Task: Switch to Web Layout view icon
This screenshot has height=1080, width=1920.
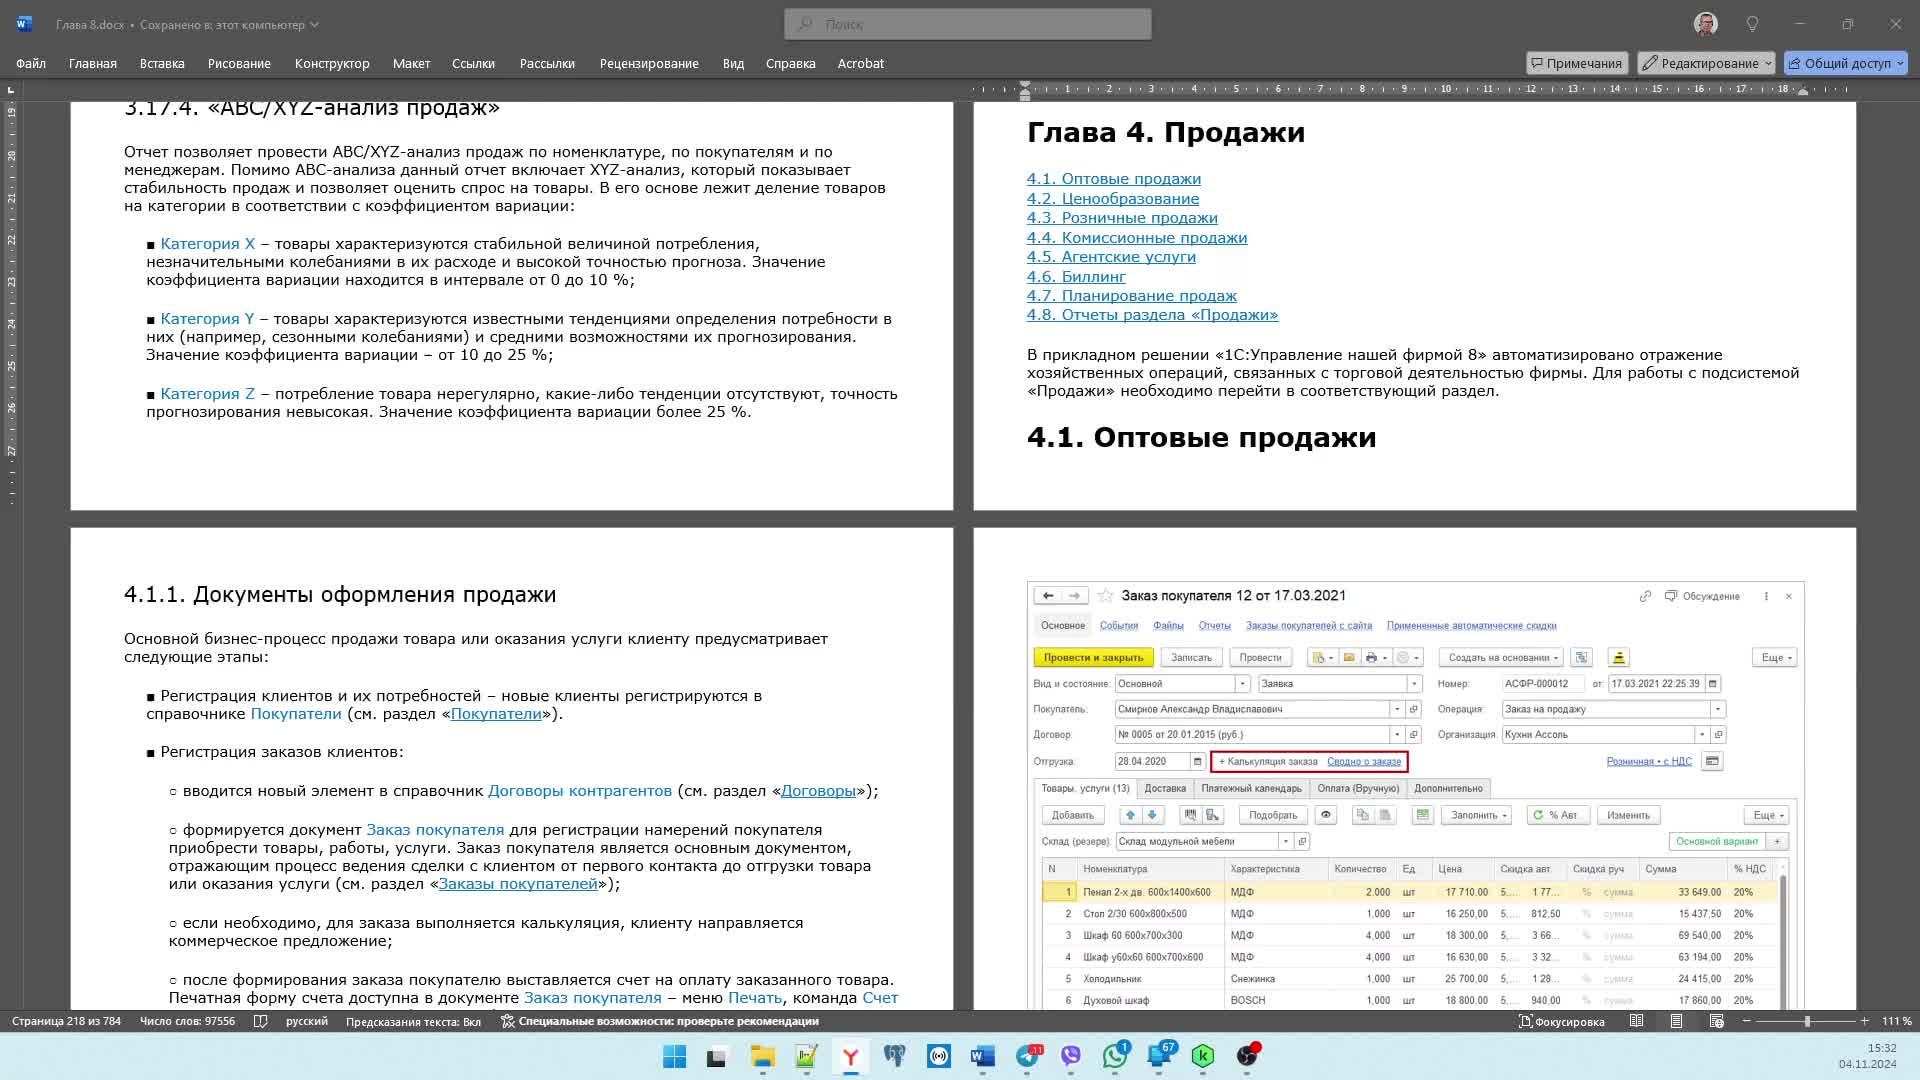Action: pos(1716,1021)
